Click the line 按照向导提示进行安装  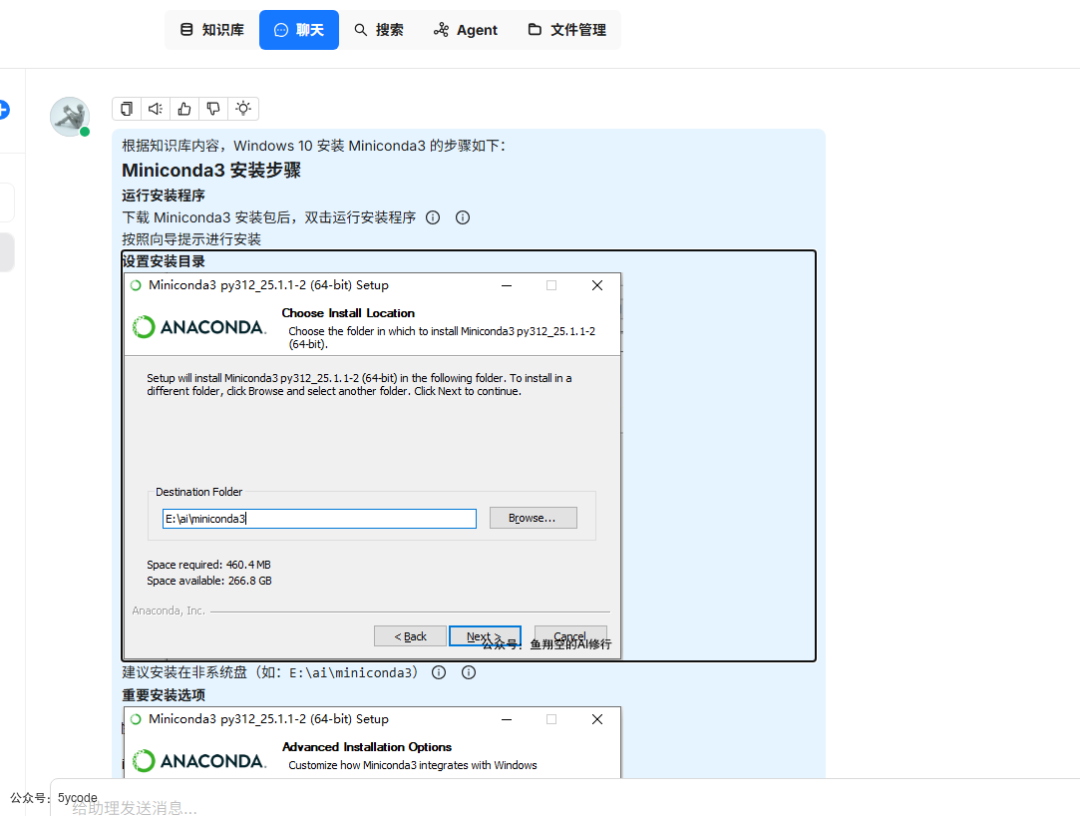[x=191, y=240]
